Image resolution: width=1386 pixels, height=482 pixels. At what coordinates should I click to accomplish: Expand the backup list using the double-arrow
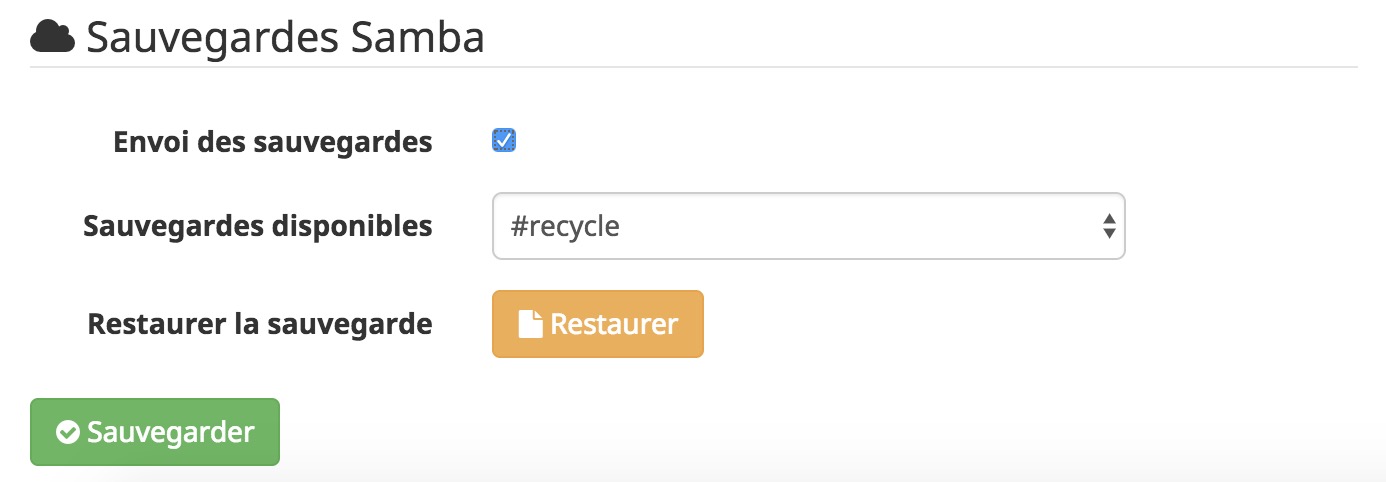pos(1109,226)
